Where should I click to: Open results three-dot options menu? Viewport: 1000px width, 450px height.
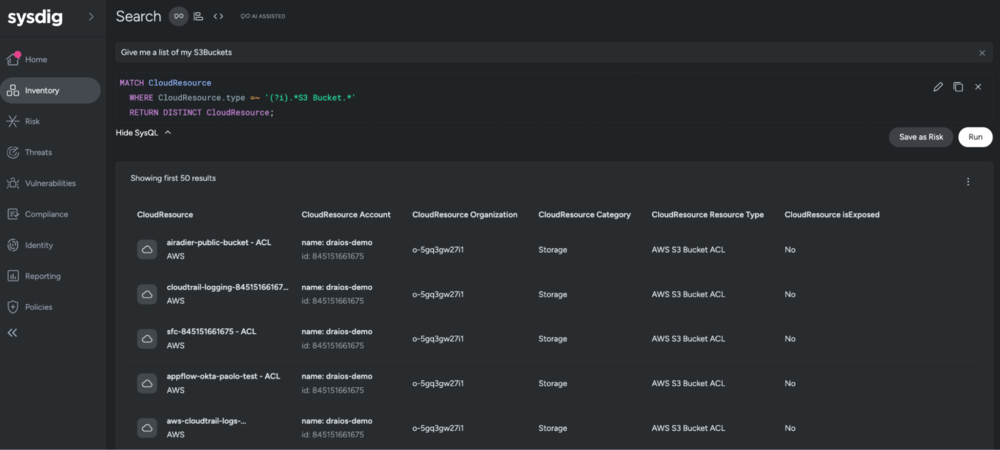click(x=968, y=182)
